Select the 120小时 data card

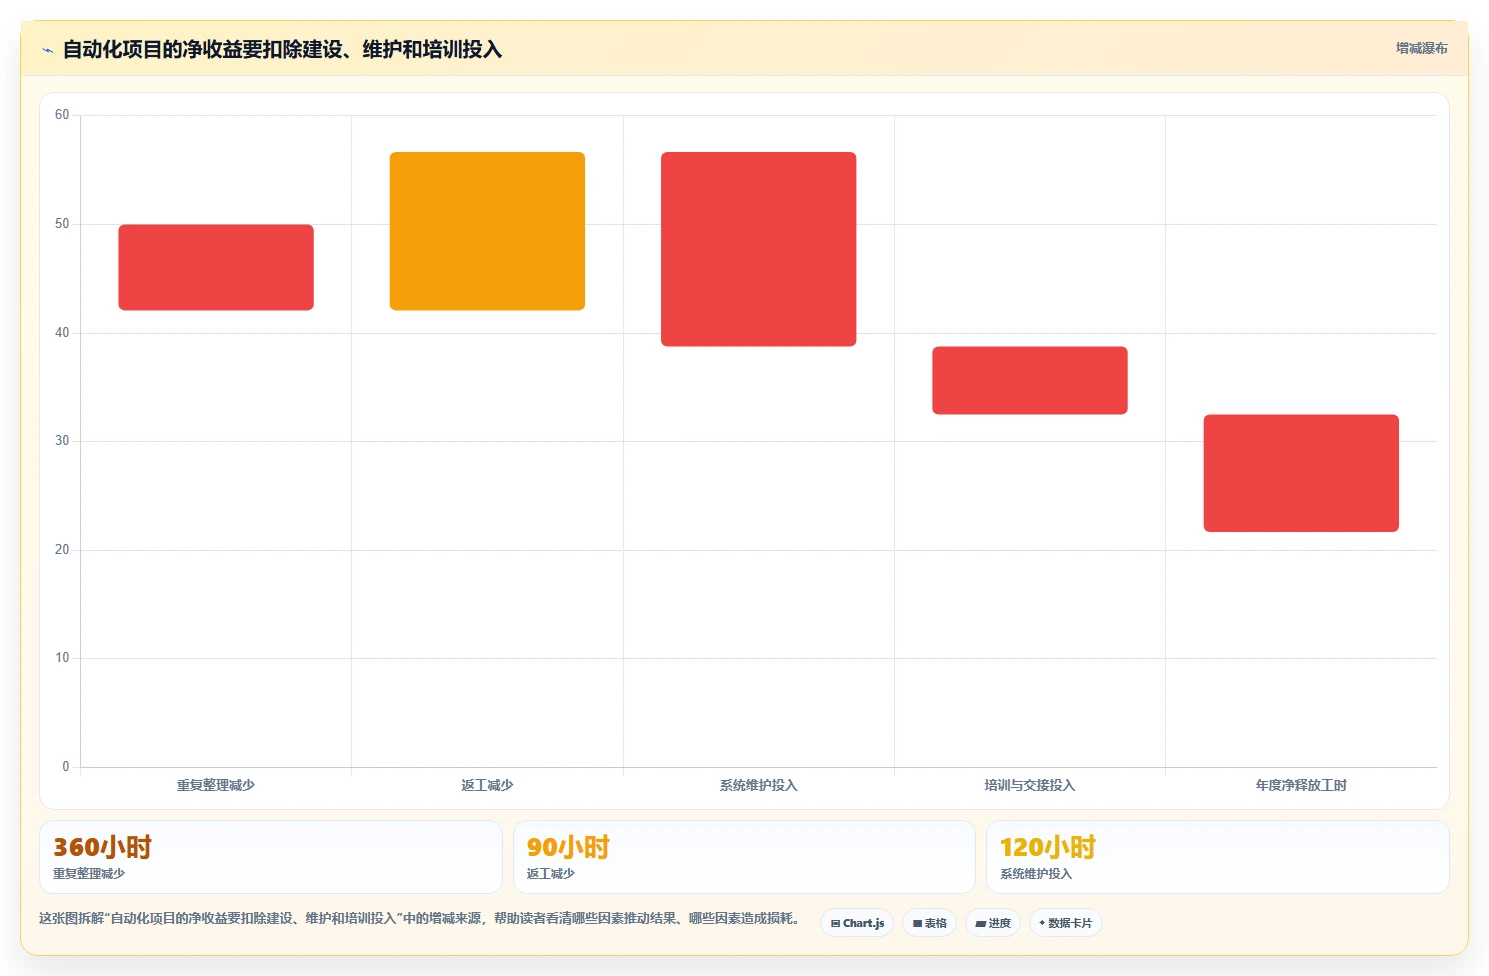pos(1218,857)
